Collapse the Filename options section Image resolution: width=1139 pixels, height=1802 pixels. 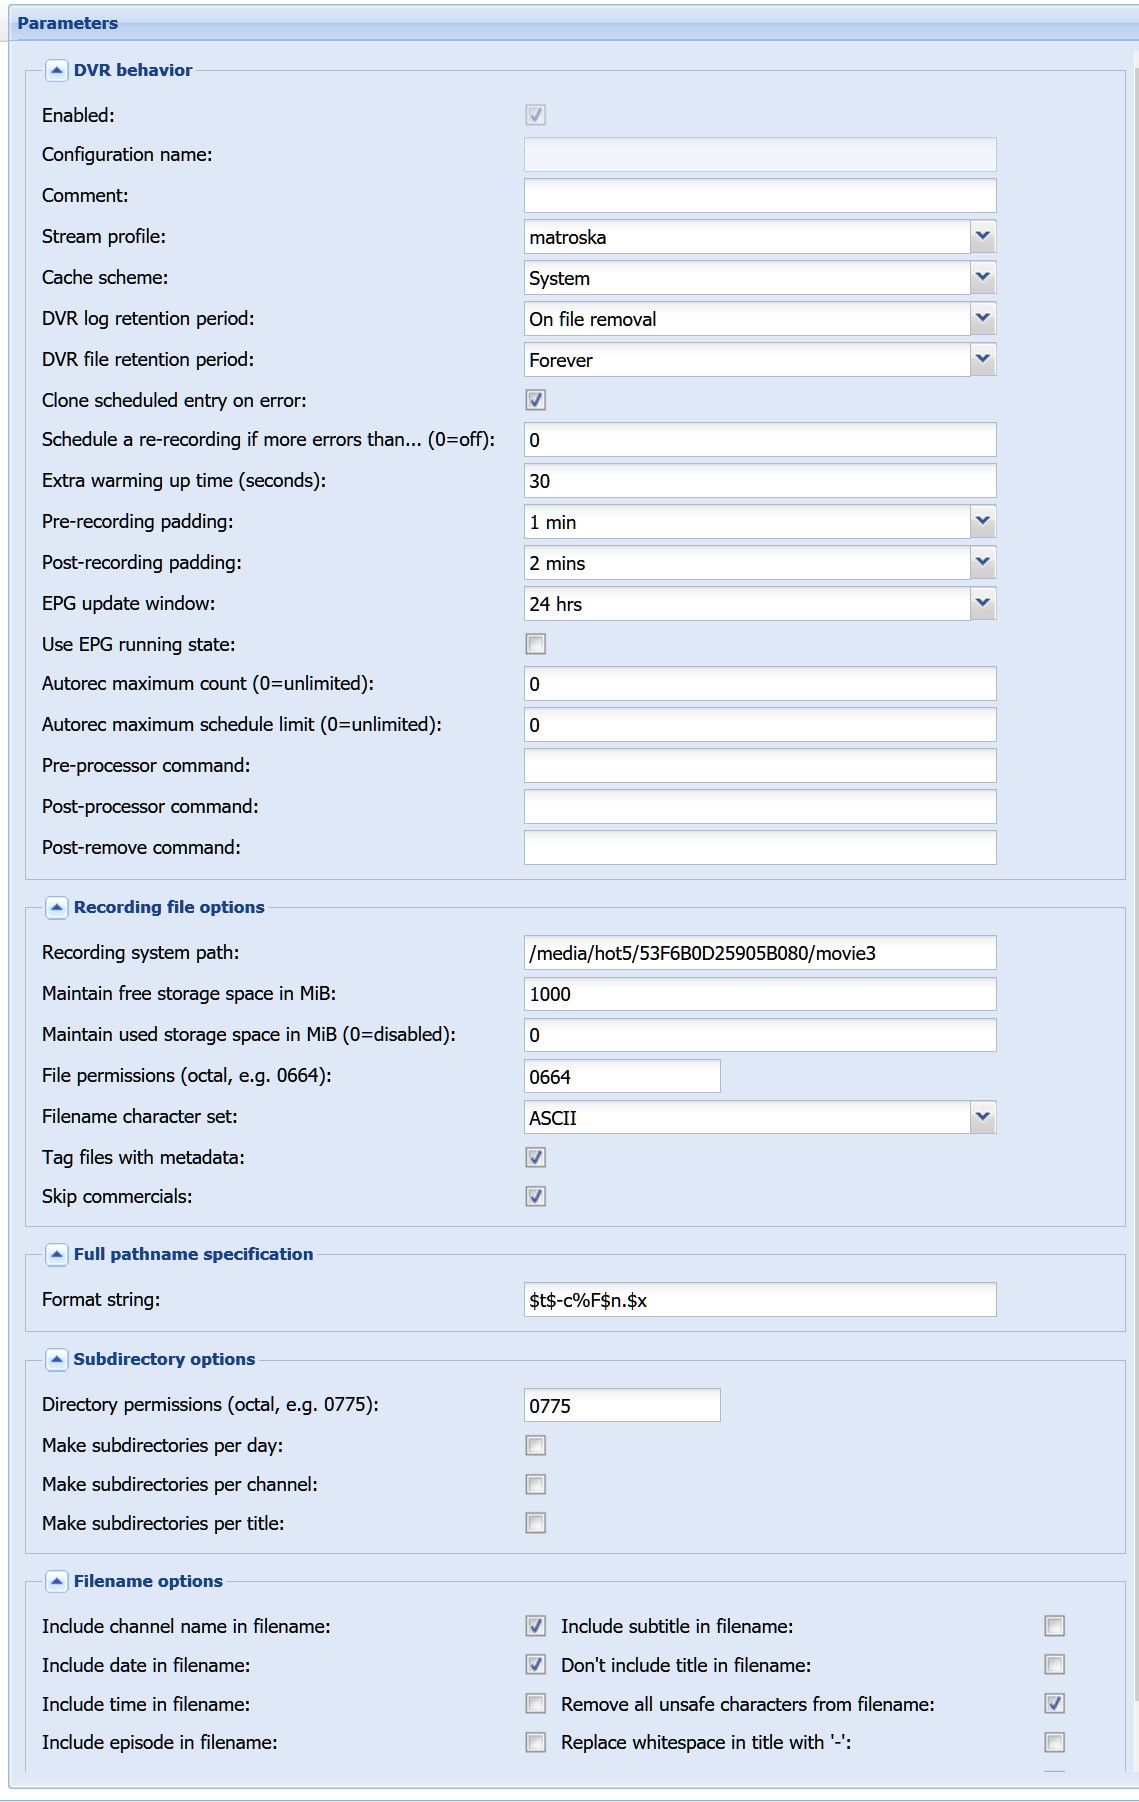coord(57,1581)
